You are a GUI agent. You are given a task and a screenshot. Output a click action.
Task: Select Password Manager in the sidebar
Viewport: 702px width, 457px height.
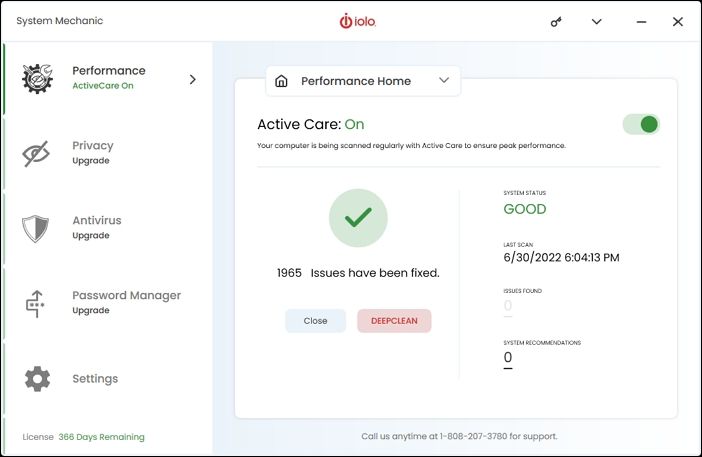tap(108, 303)
